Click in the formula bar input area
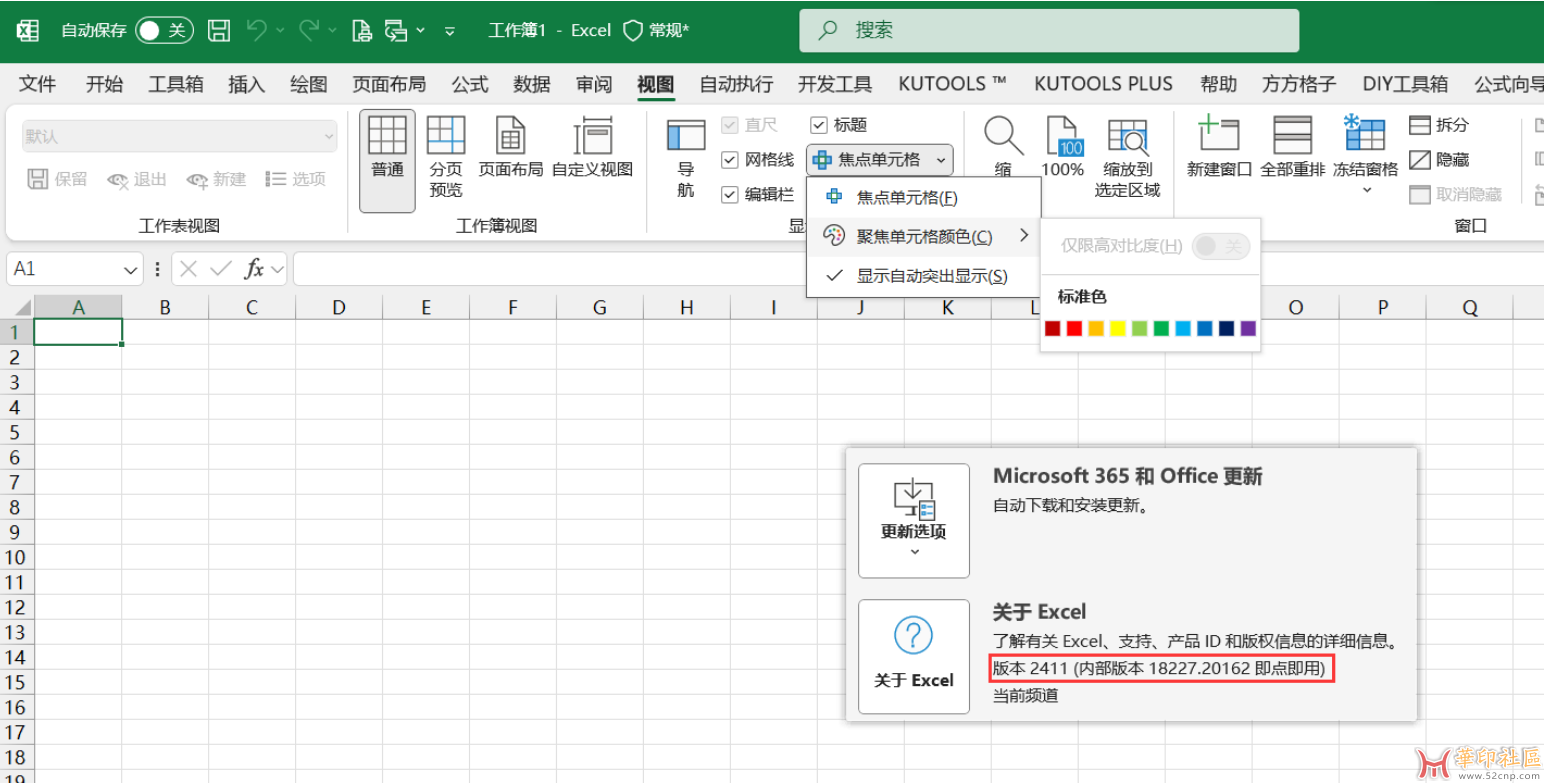 (918, 269)
